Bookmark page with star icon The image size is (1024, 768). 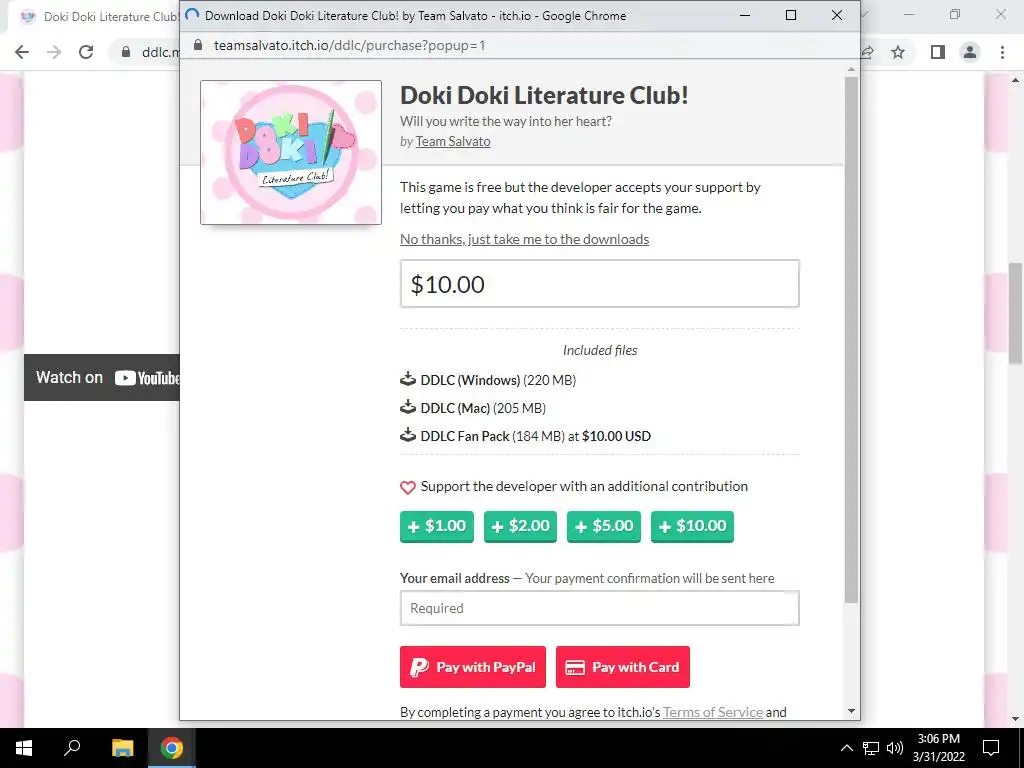pyautogui.click(x=898, y=52)
